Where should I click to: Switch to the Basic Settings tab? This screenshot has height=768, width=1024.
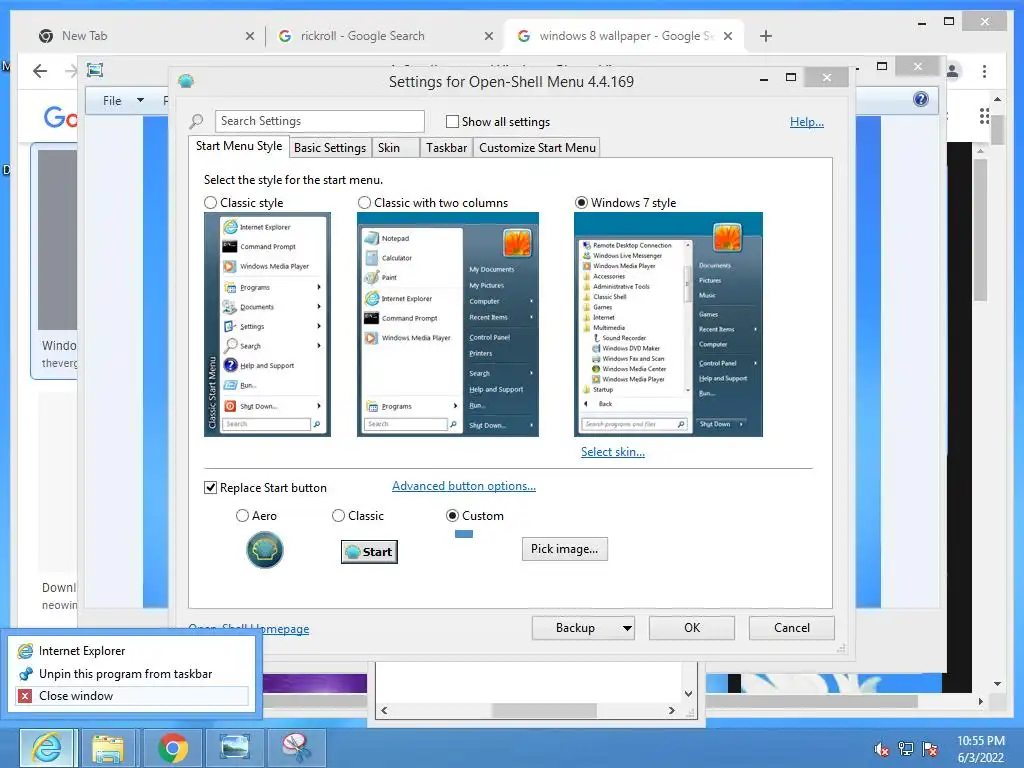(x=330, y=148)
